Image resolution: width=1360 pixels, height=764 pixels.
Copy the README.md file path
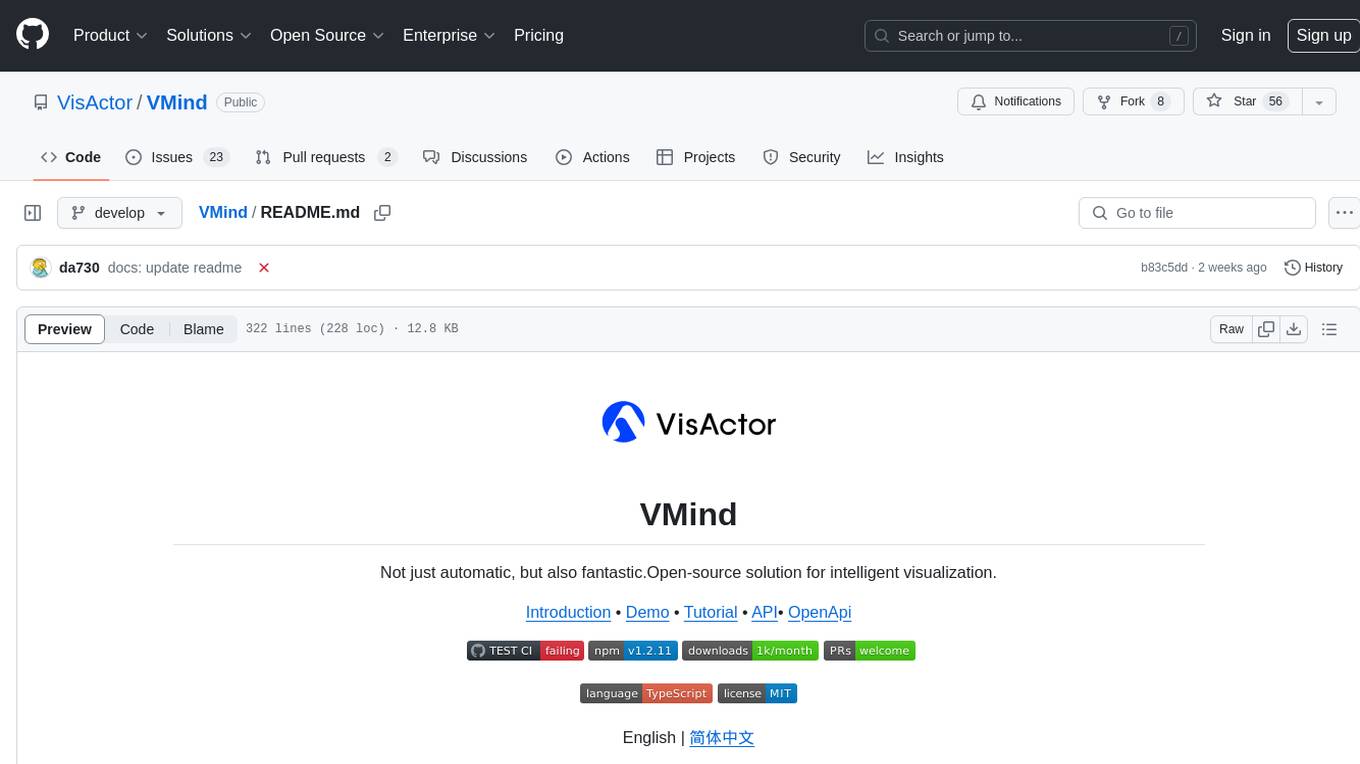coord(382,213)
